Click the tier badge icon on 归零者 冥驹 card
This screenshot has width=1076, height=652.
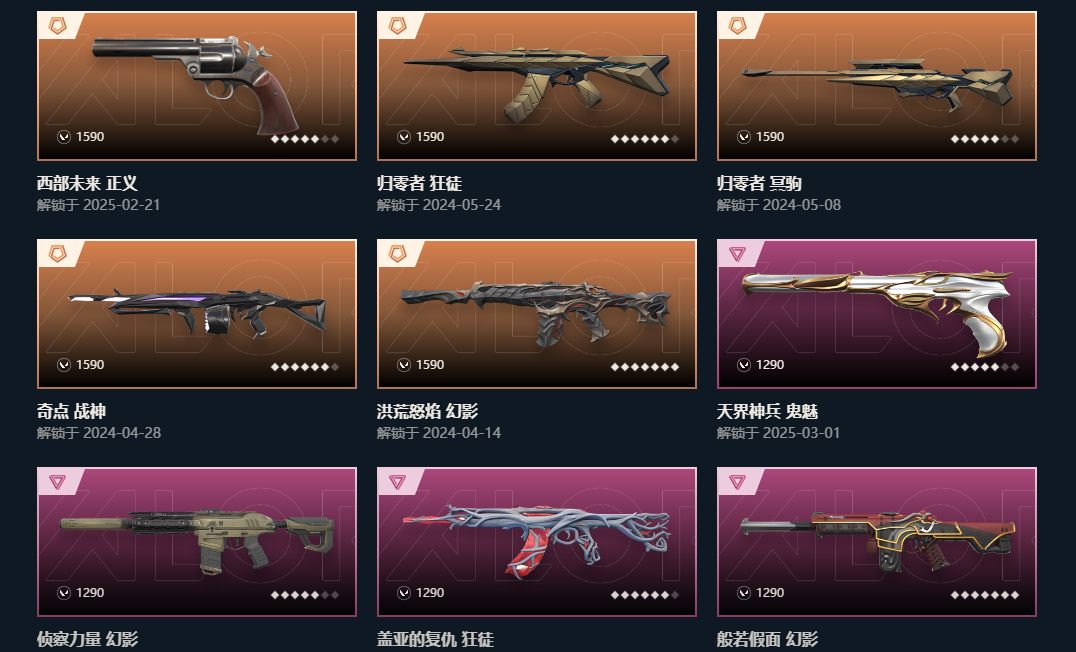tap(737, 26)
